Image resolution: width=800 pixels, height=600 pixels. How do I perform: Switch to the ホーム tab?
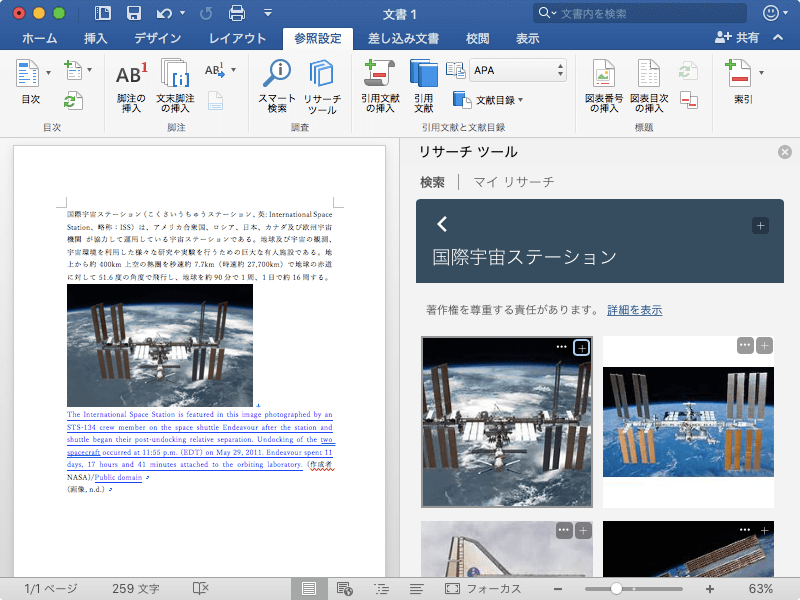click(40, 38)
